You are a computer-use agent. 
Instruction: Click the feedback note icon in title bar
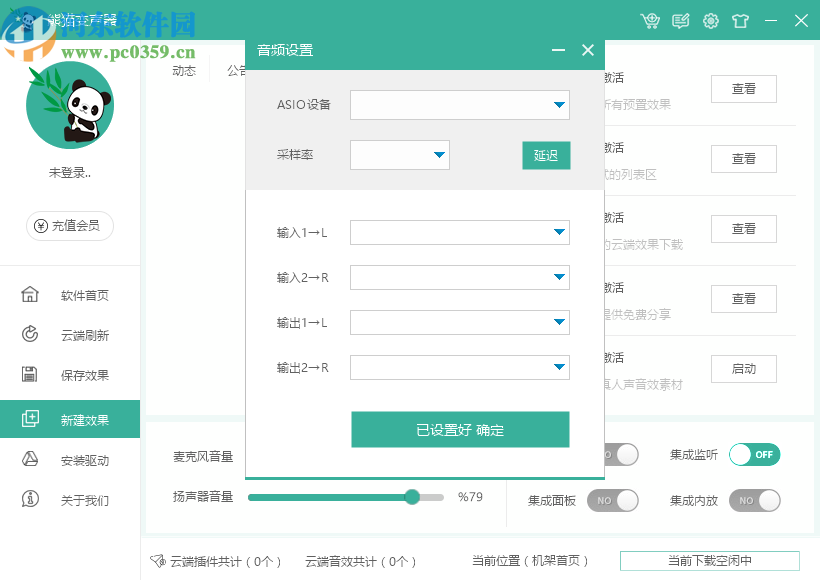681,21
